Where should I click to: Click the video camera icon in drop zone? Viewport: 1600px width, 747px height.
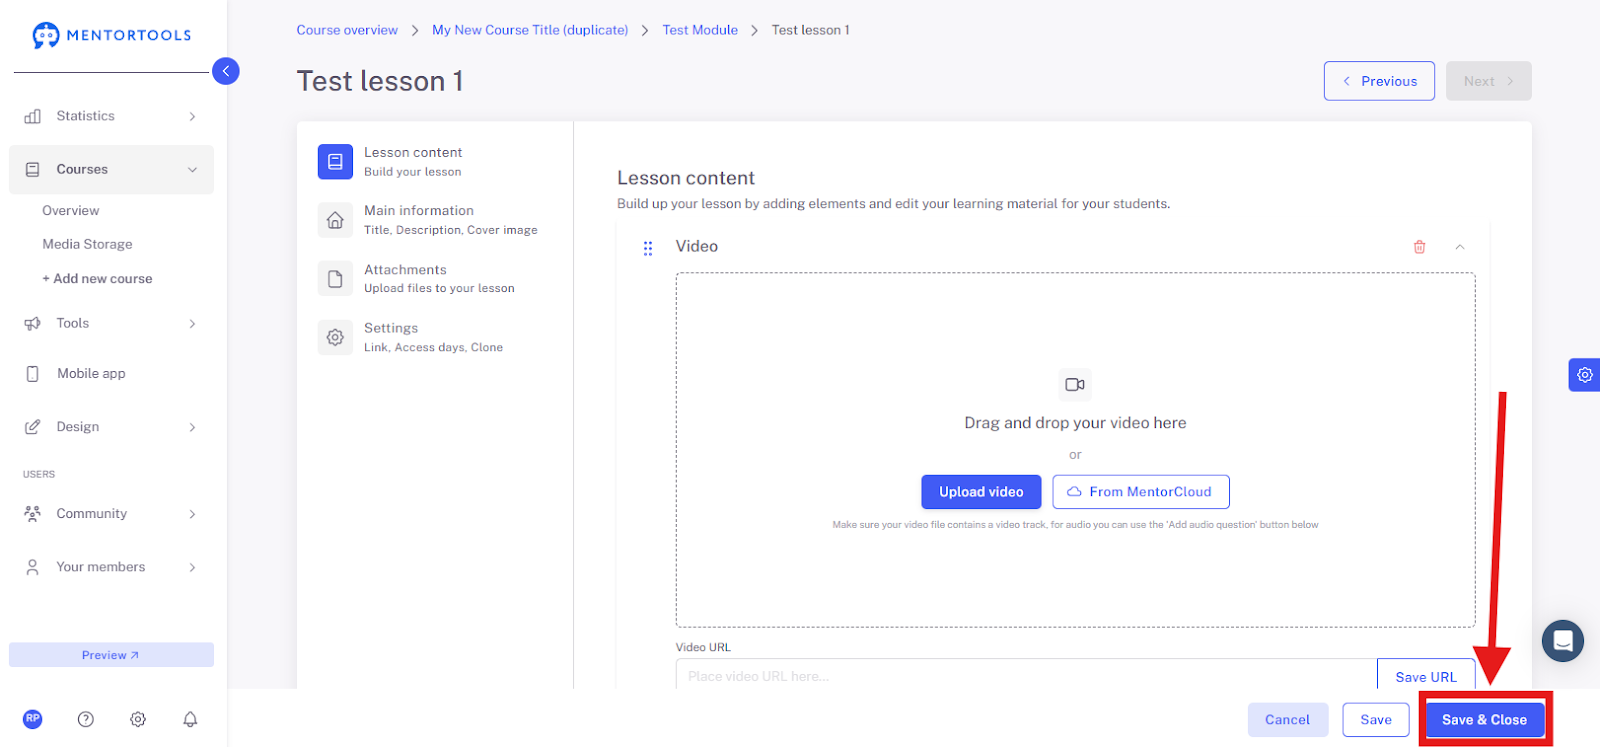1075,385
